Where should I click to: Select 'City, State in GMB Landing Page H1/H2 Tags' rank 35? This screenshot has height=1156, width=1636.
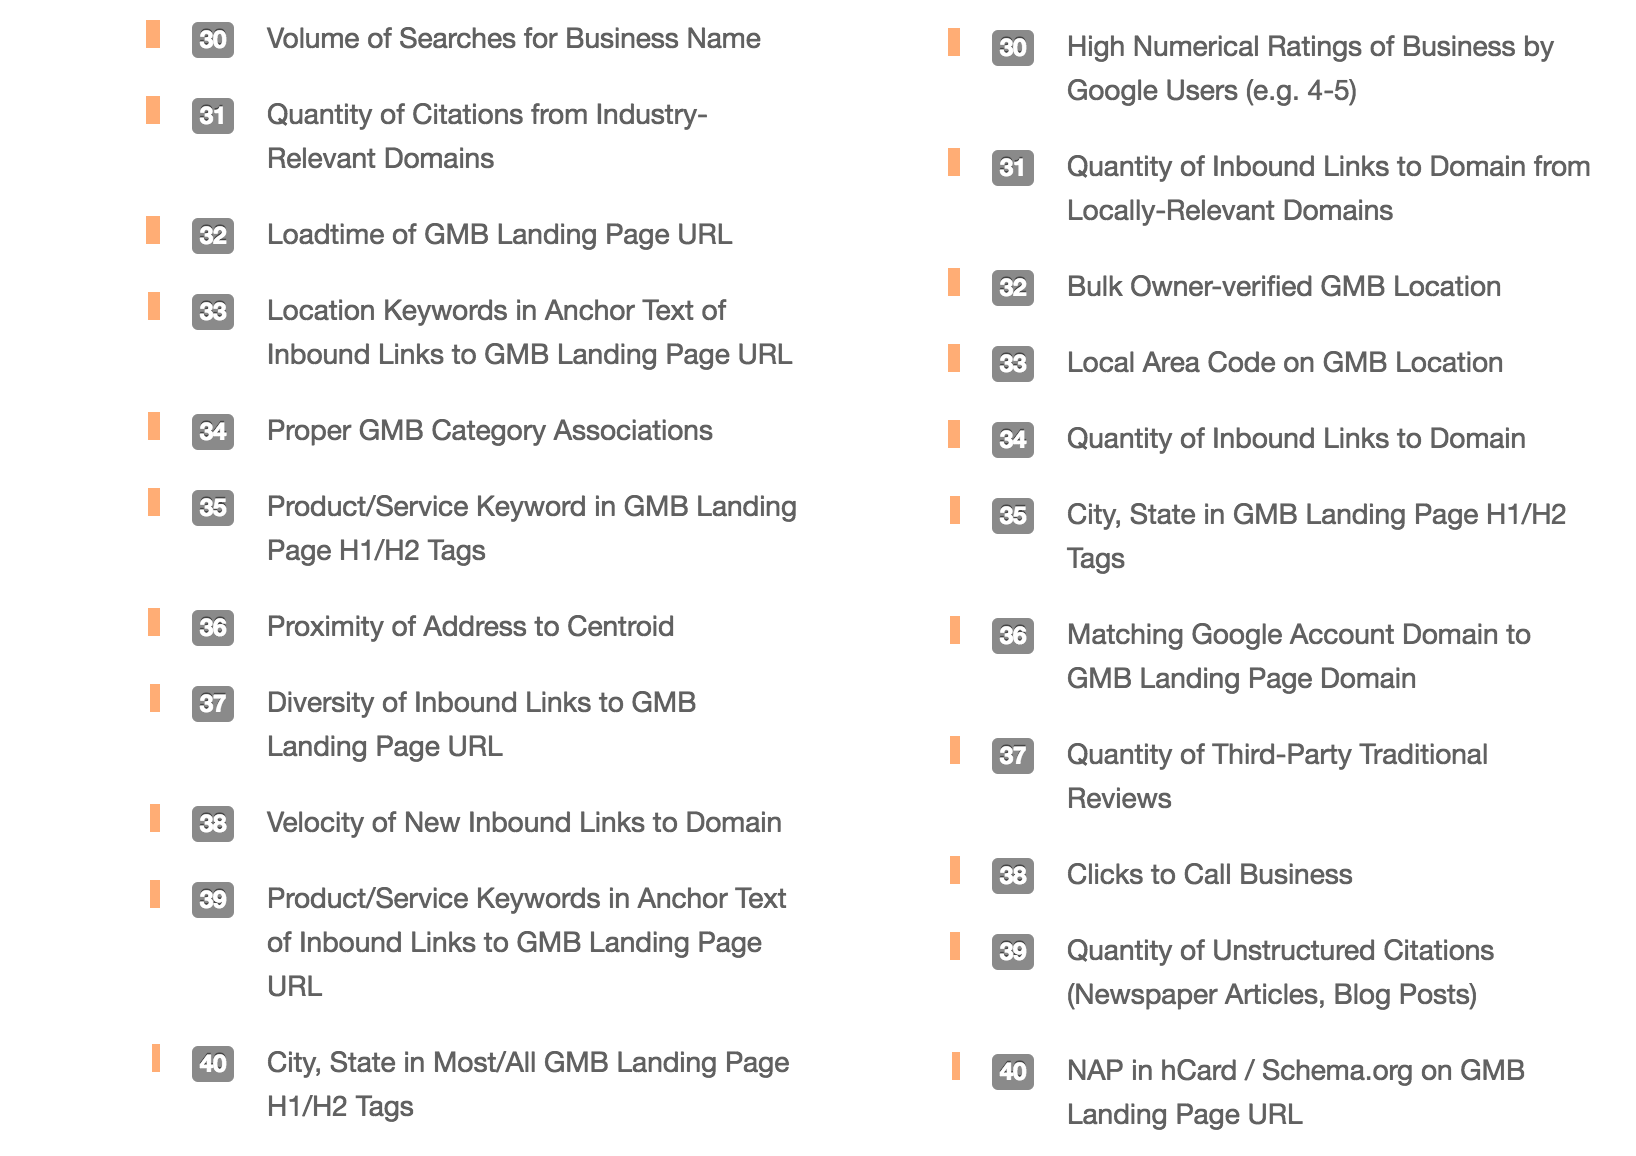1316,536
